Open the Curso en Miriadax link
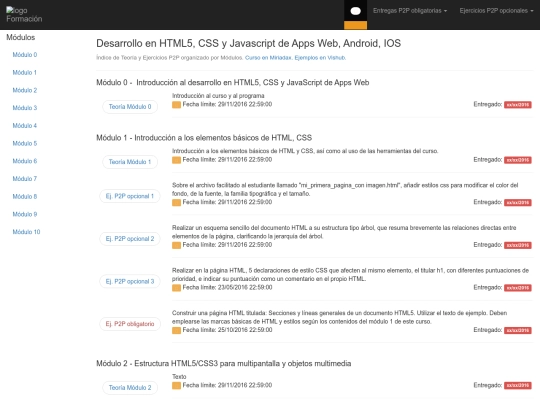Image resolution: width=540 pixels, height=405 pixels. coord(268,58)
